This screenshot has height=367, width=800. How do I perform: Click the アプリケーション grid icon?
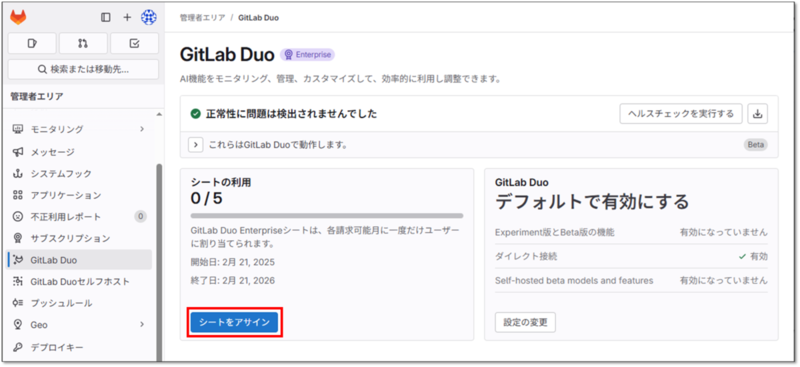coord(18,195)
